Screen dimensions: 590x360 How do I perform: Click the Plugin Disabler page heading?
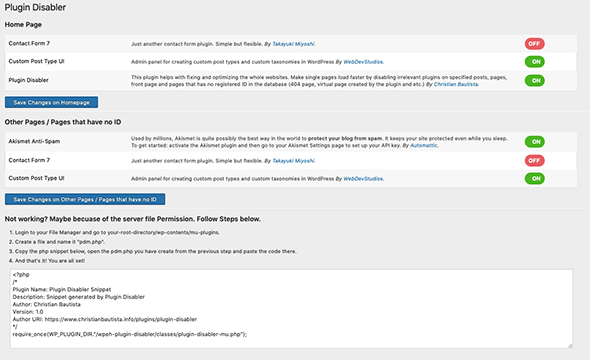point(35,7)
